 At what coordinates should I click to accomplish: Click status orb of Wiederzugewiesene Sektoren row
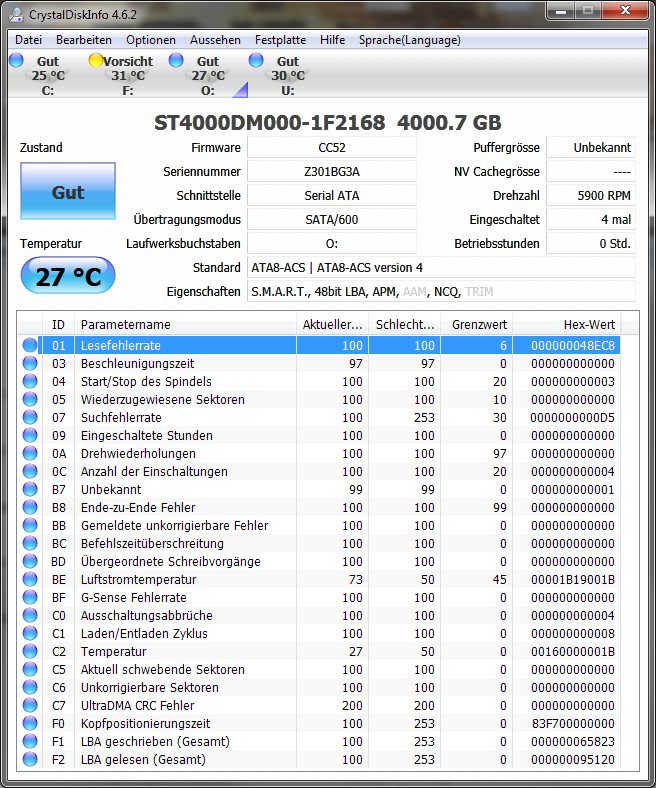30,400
